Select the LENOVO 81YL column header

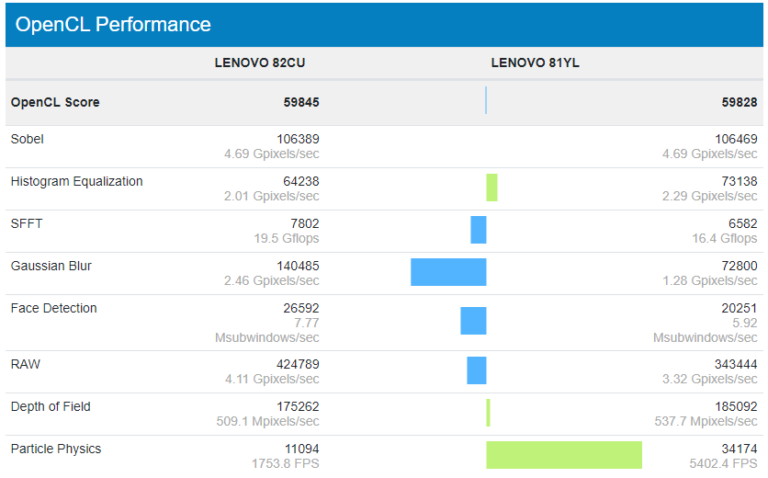point(535,63)
